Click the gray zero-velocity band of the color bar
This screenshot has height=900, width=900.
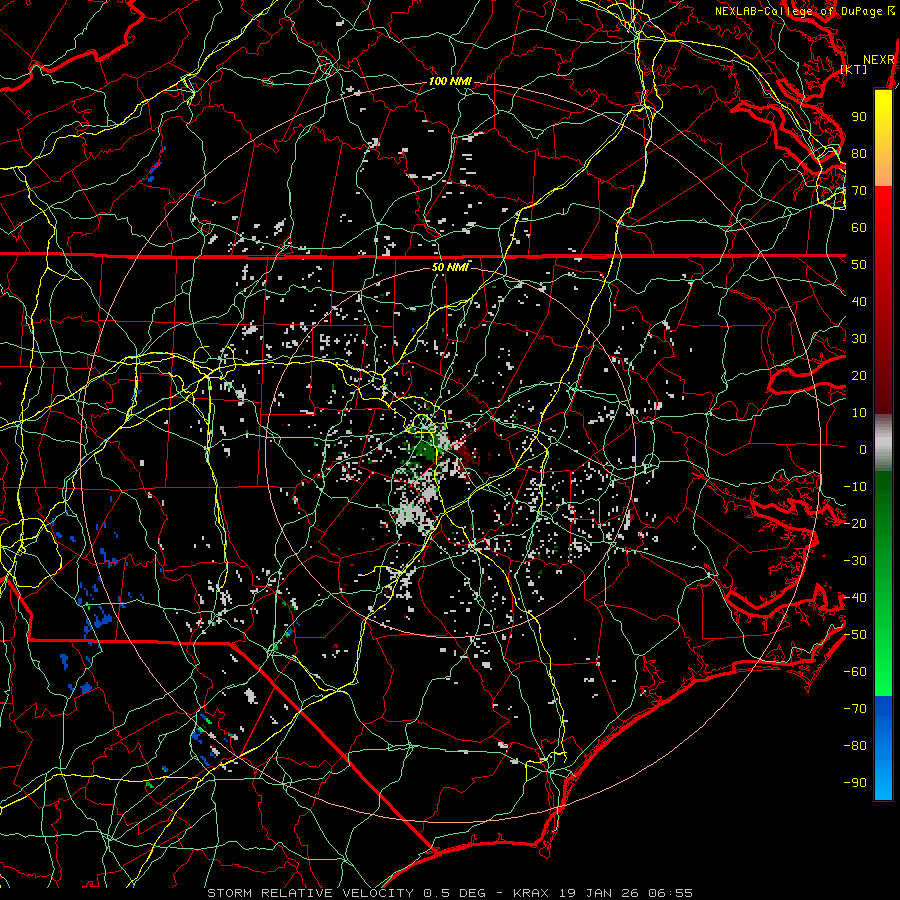pos(883,443)
